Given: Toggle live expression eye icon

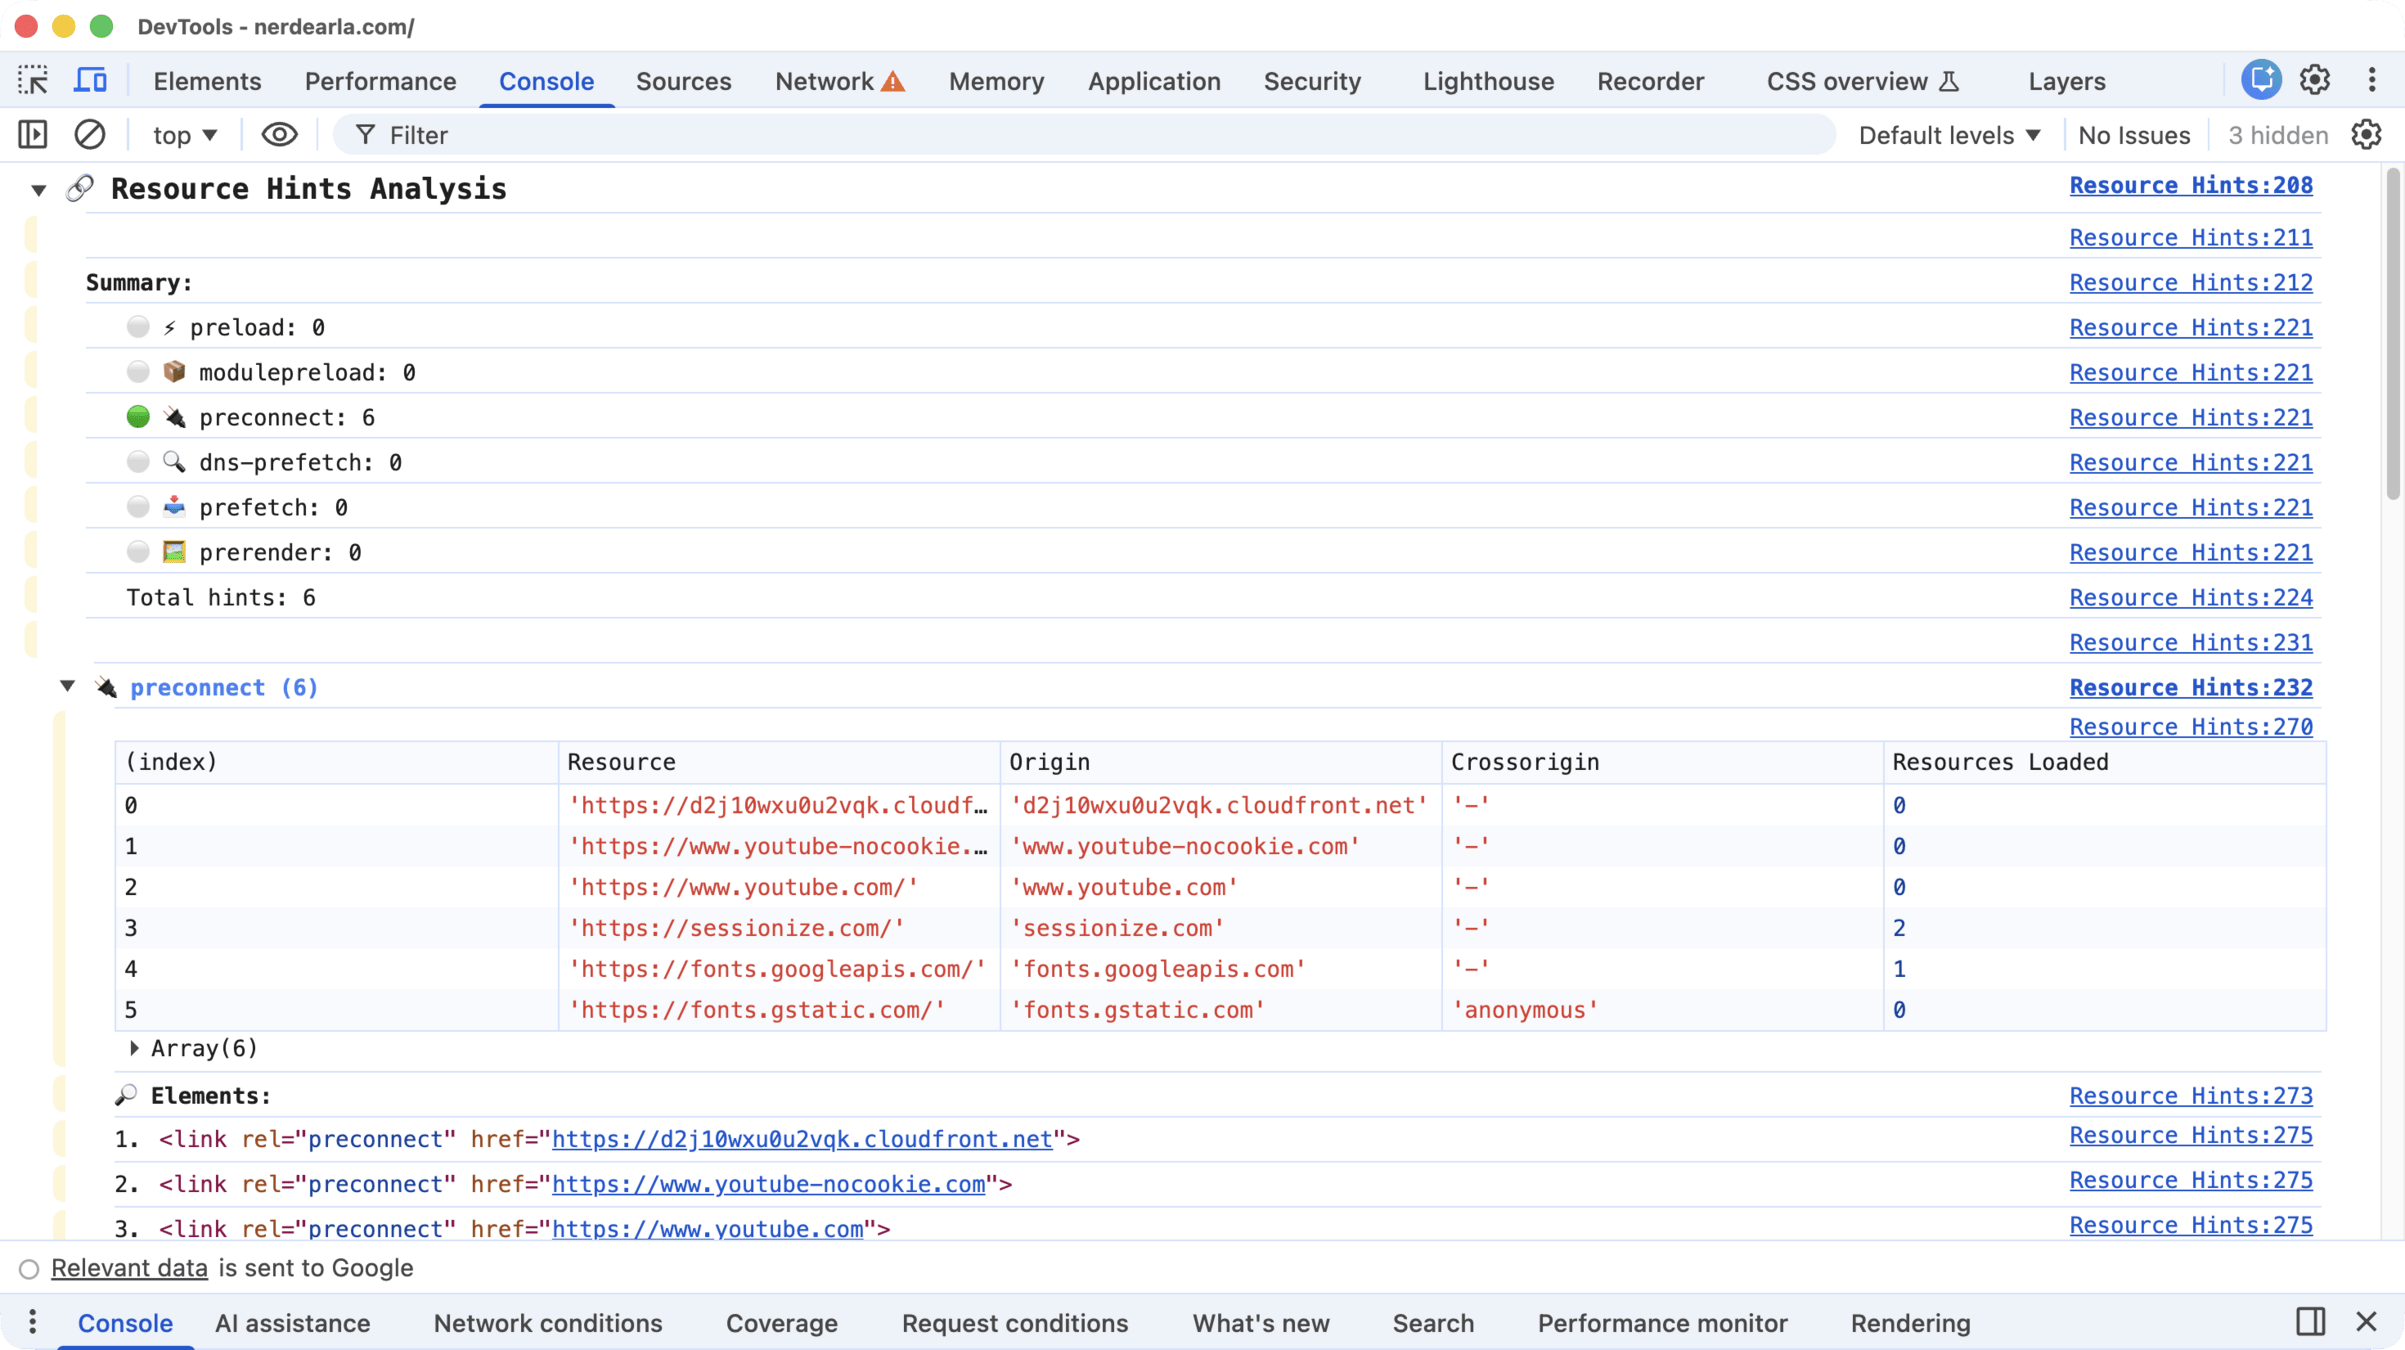Looking at the screenshot, I should [279, 134].
